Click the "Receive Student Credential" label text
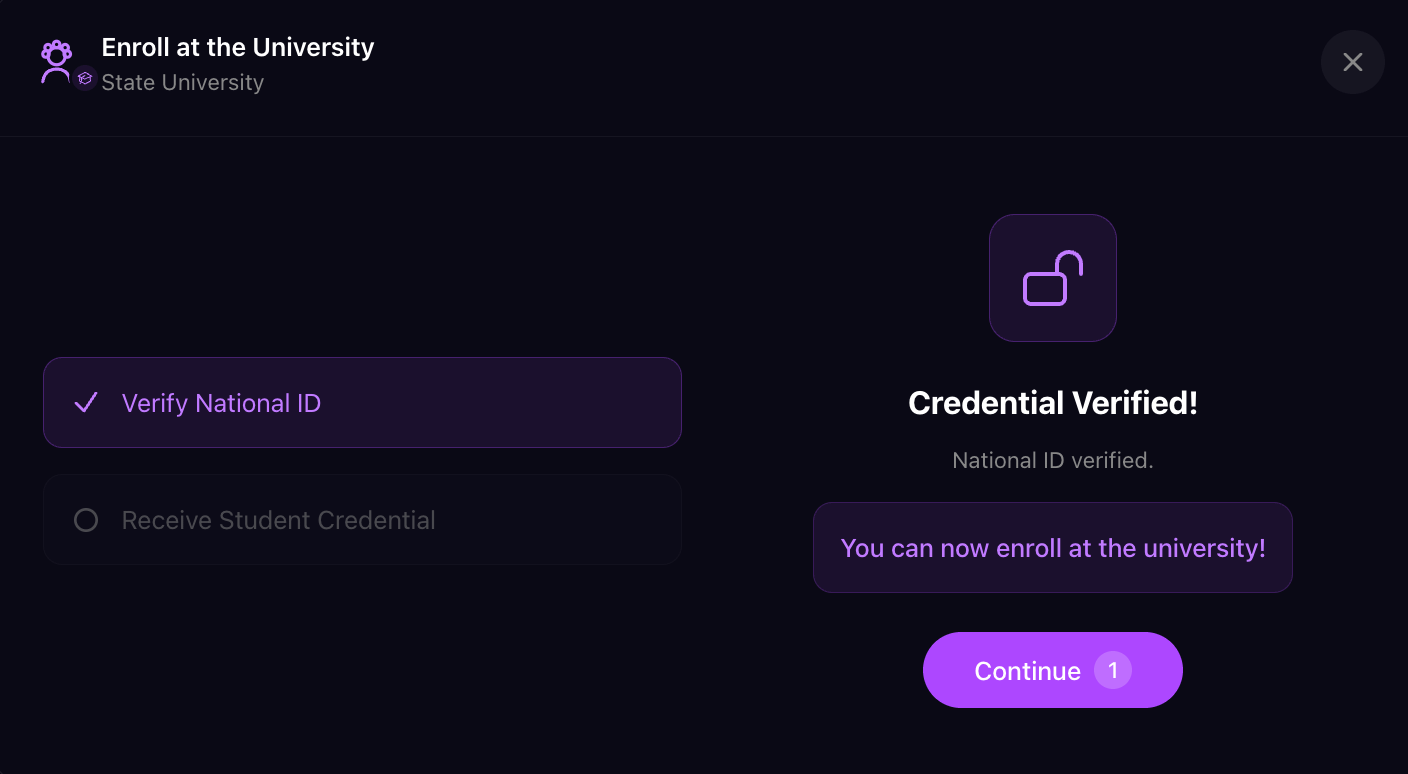 pos(279,520)
